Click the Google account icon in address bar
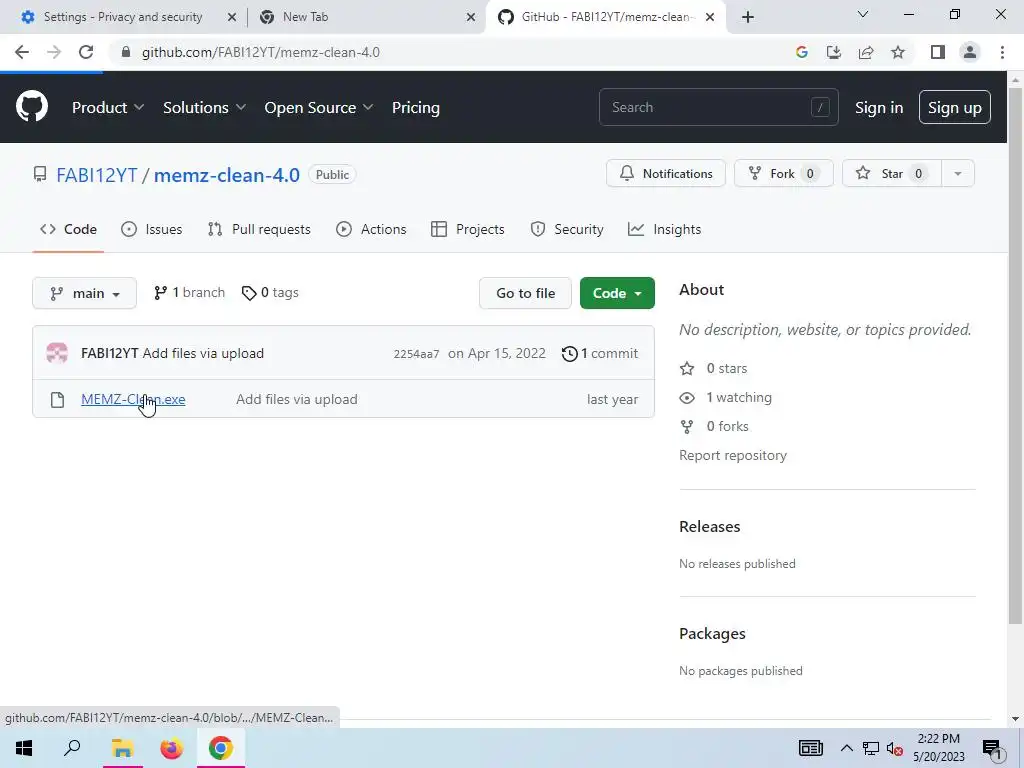Viewport: 1024px width, 768px height. tap(802, 52)
